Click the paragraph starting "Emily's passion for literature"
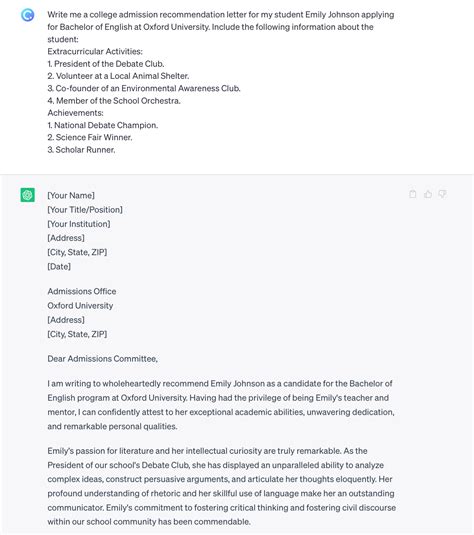Viewport: 474px width, 535px height. click(221, 486)
